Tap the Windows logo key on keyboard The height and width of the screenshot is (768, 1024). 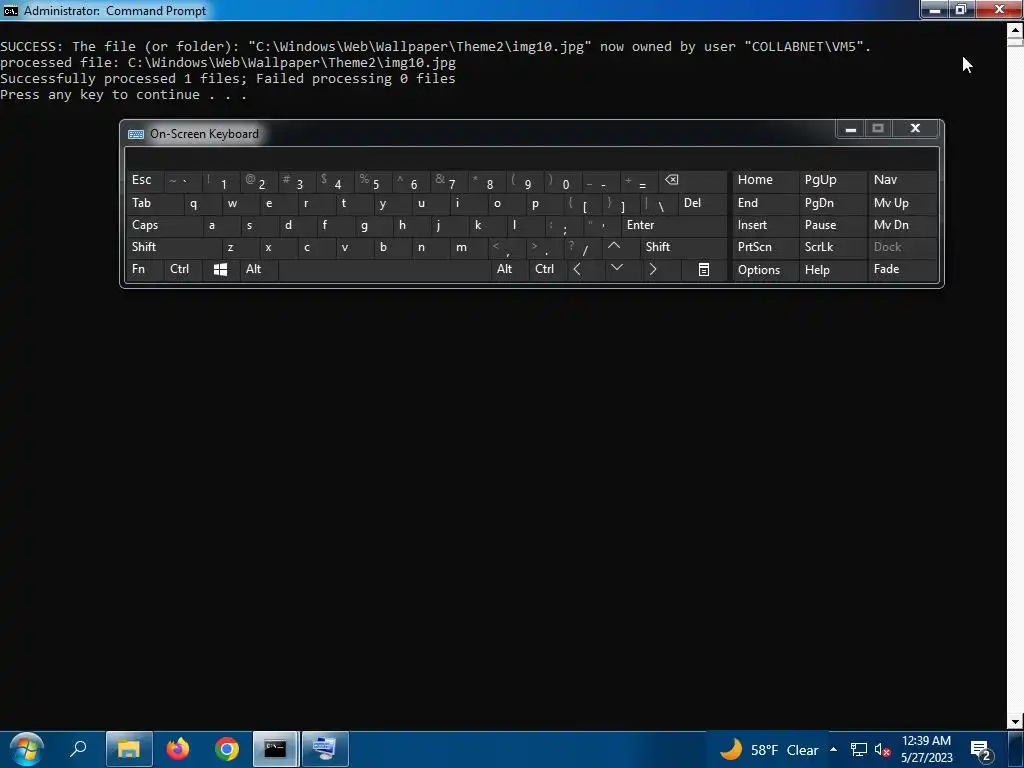coord(221,269)
